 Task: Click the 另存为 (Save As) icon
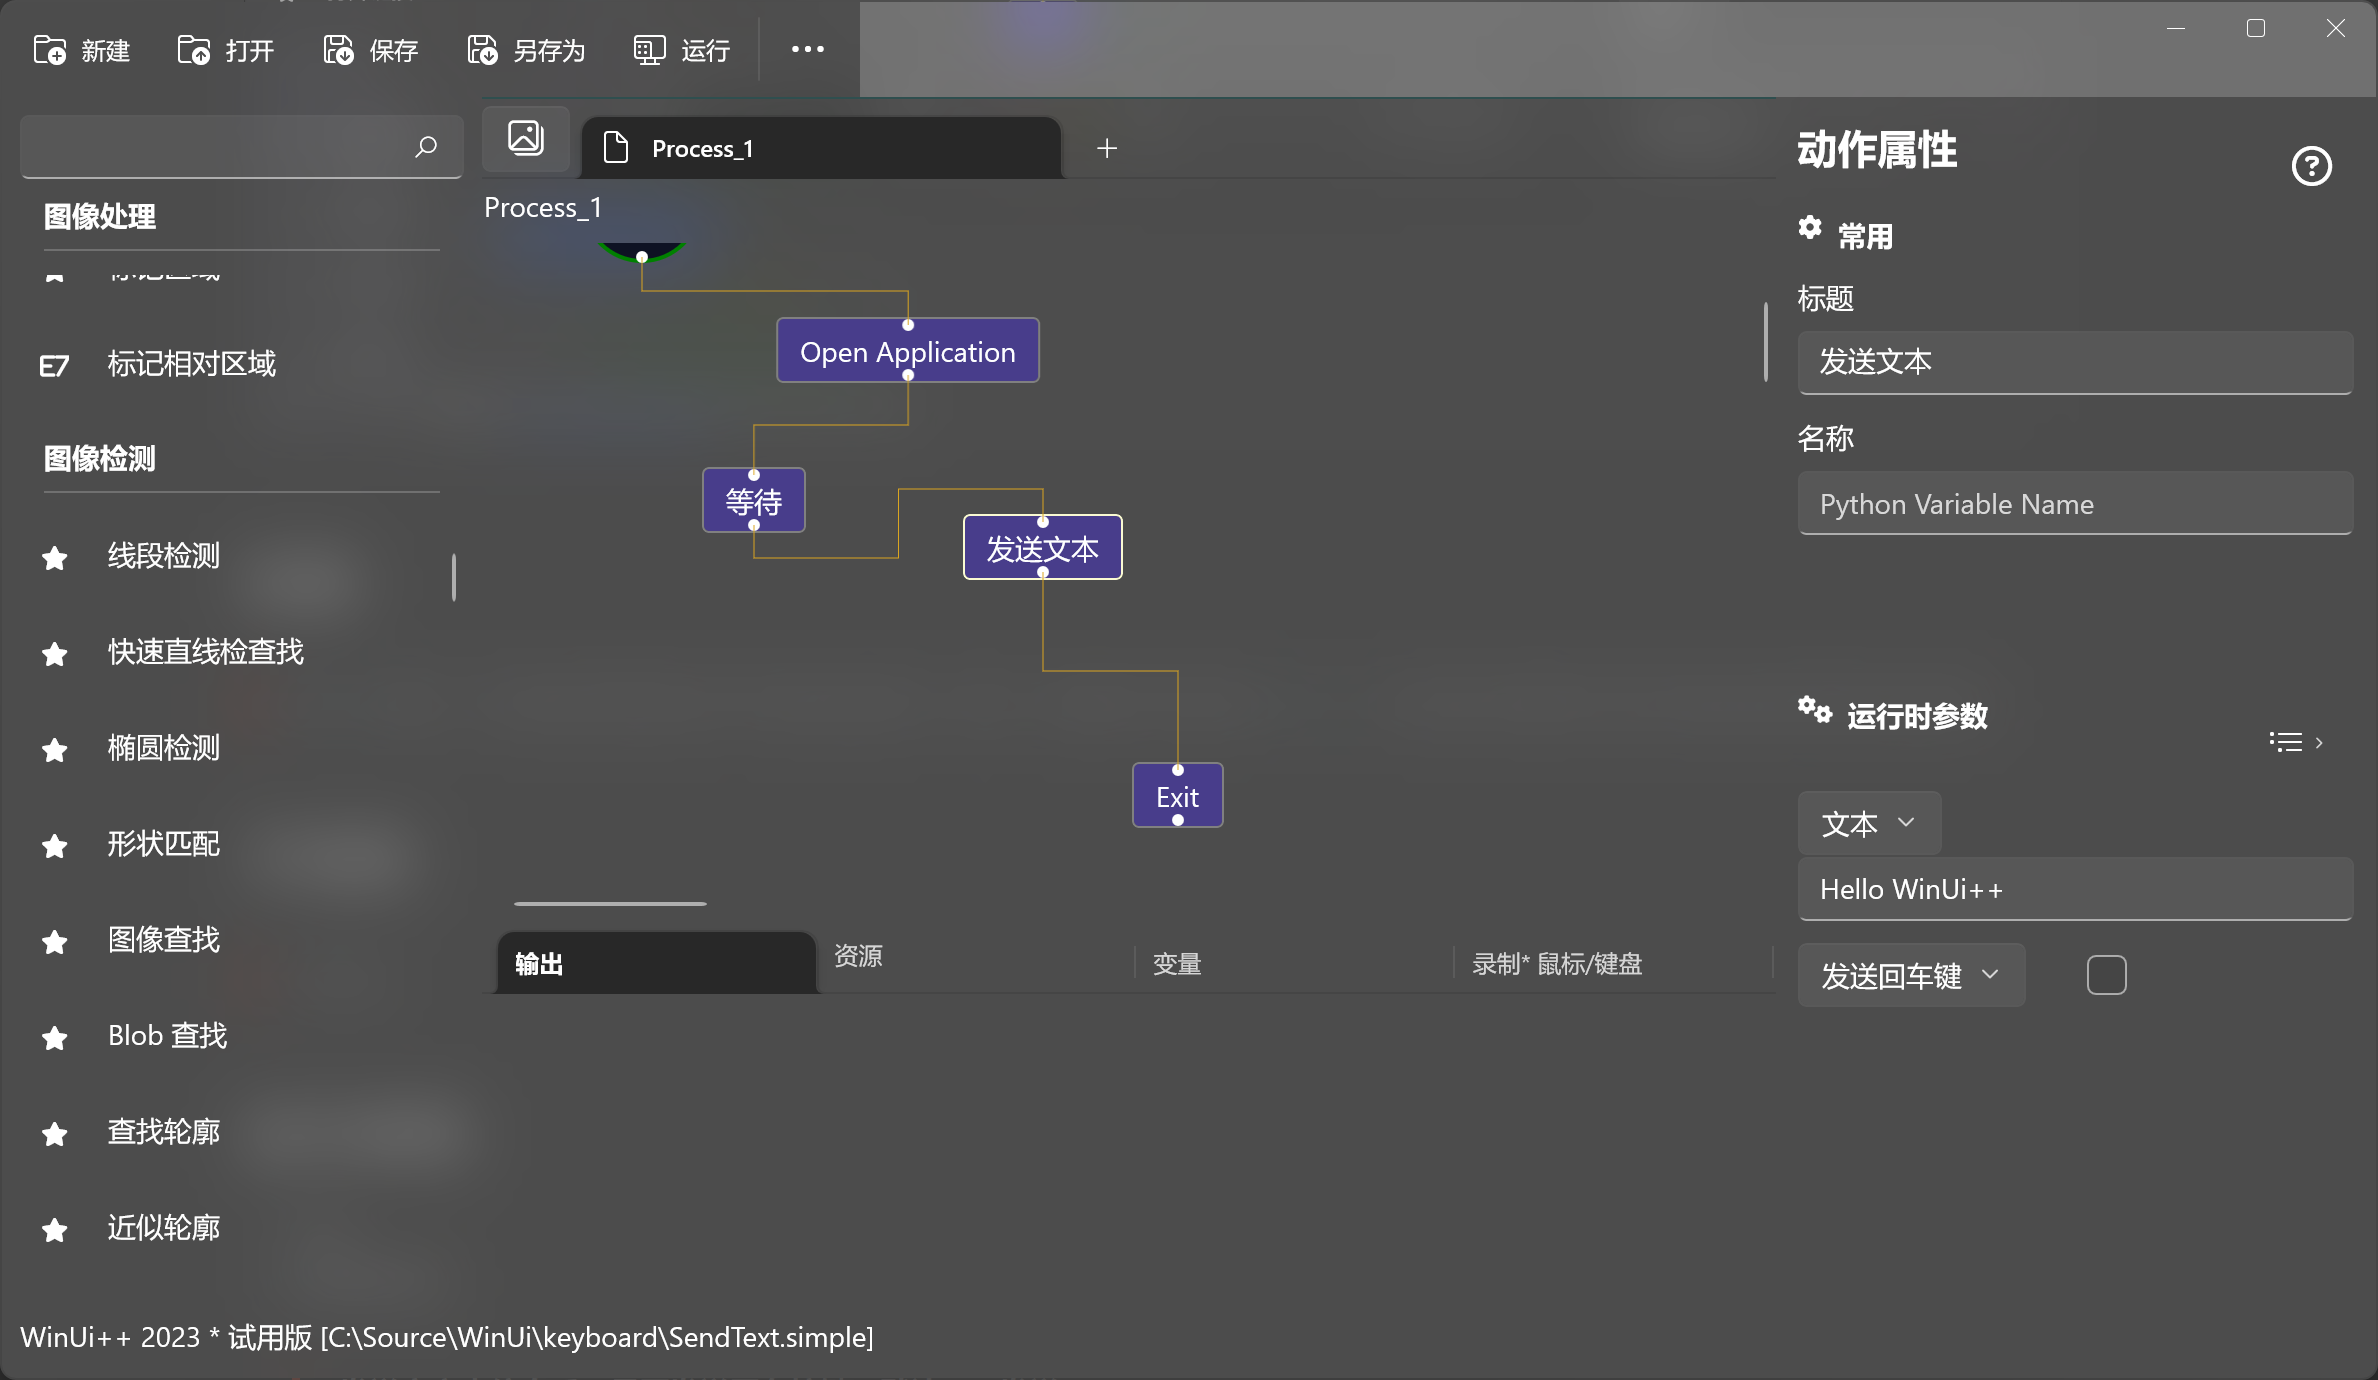click(x=483, y=50)
